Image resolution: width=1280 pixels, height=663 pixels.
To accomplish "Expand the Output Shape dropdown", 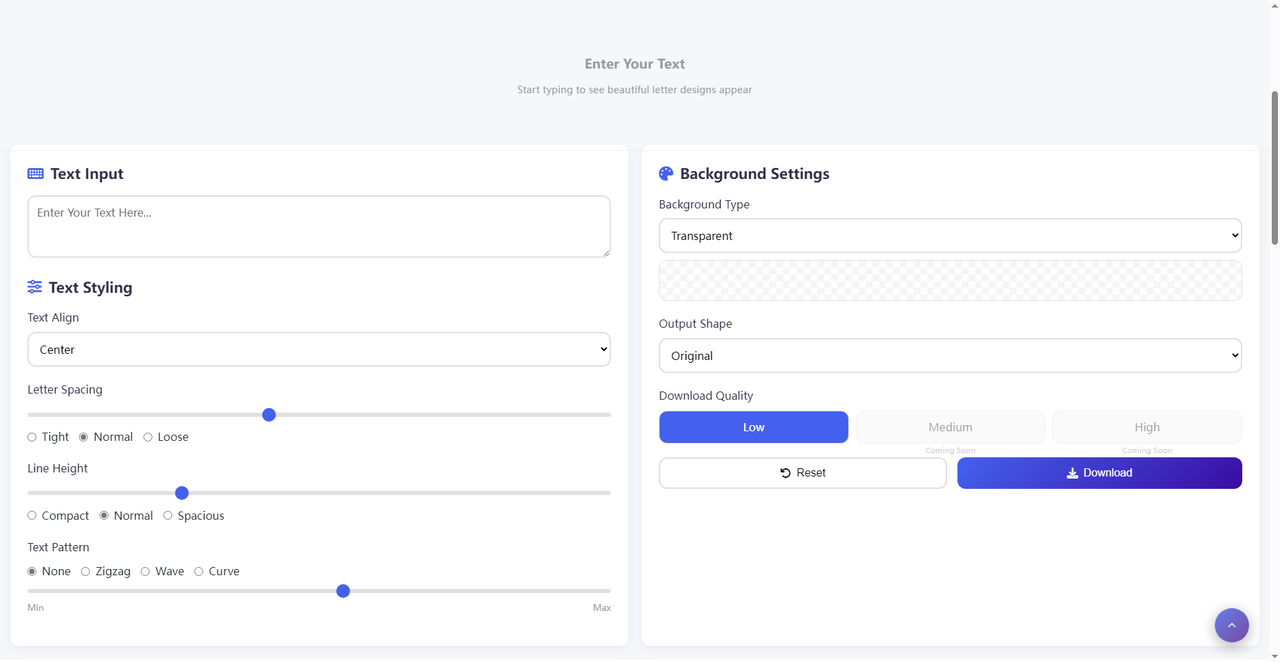I will coord(949,356).
